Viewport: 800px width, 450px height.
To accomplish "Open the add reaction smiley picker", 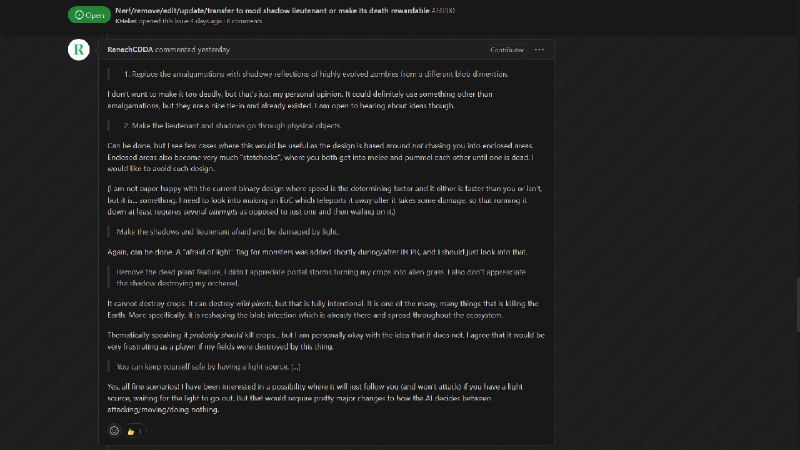I will click(114, 430).
